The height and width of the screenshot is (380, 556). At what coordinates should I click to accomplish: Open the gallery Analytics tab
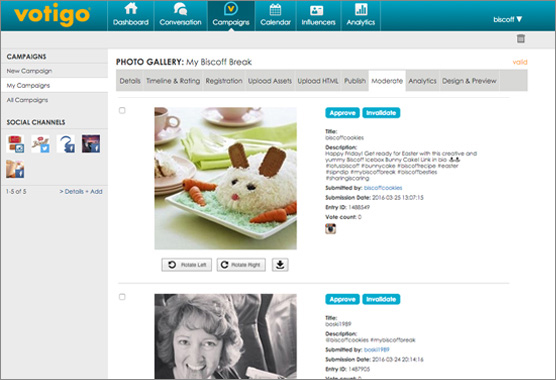(422, 81)
